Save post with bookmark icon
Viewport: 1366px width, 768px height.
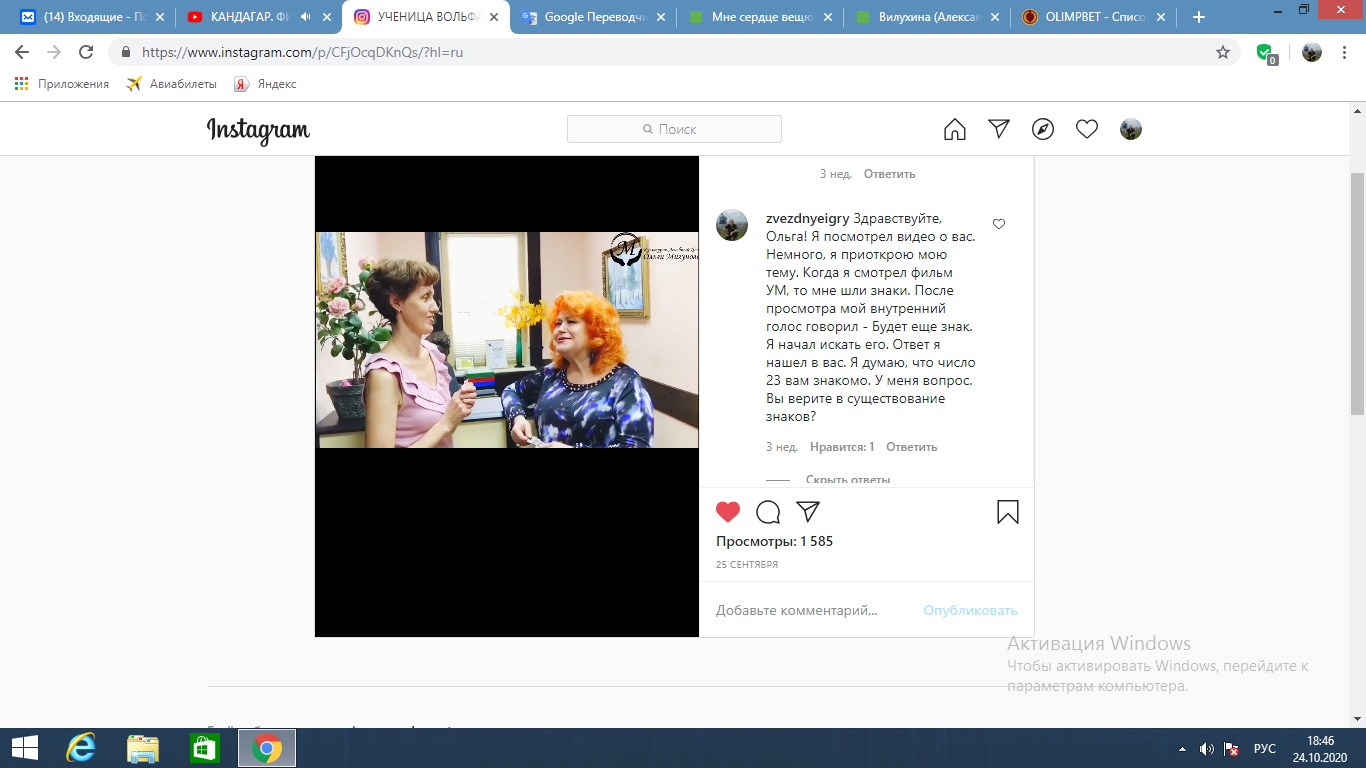click(x=1008, y=512)
